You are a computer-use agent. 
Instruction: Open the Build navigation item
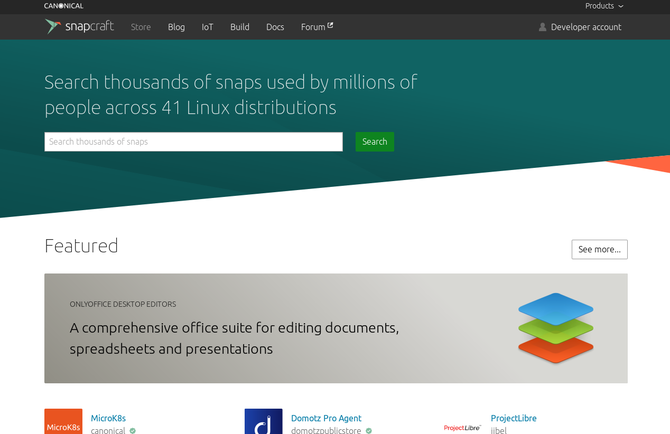point(240,27)
